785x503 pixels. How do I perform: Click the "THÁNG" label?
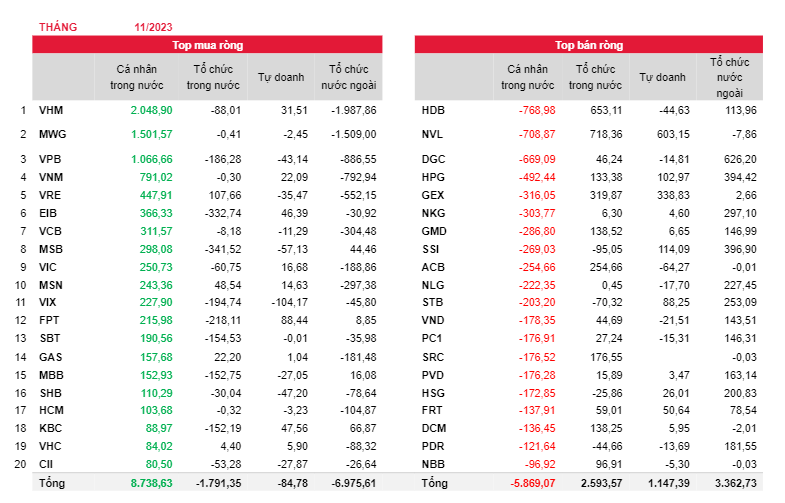pos(57,27)
